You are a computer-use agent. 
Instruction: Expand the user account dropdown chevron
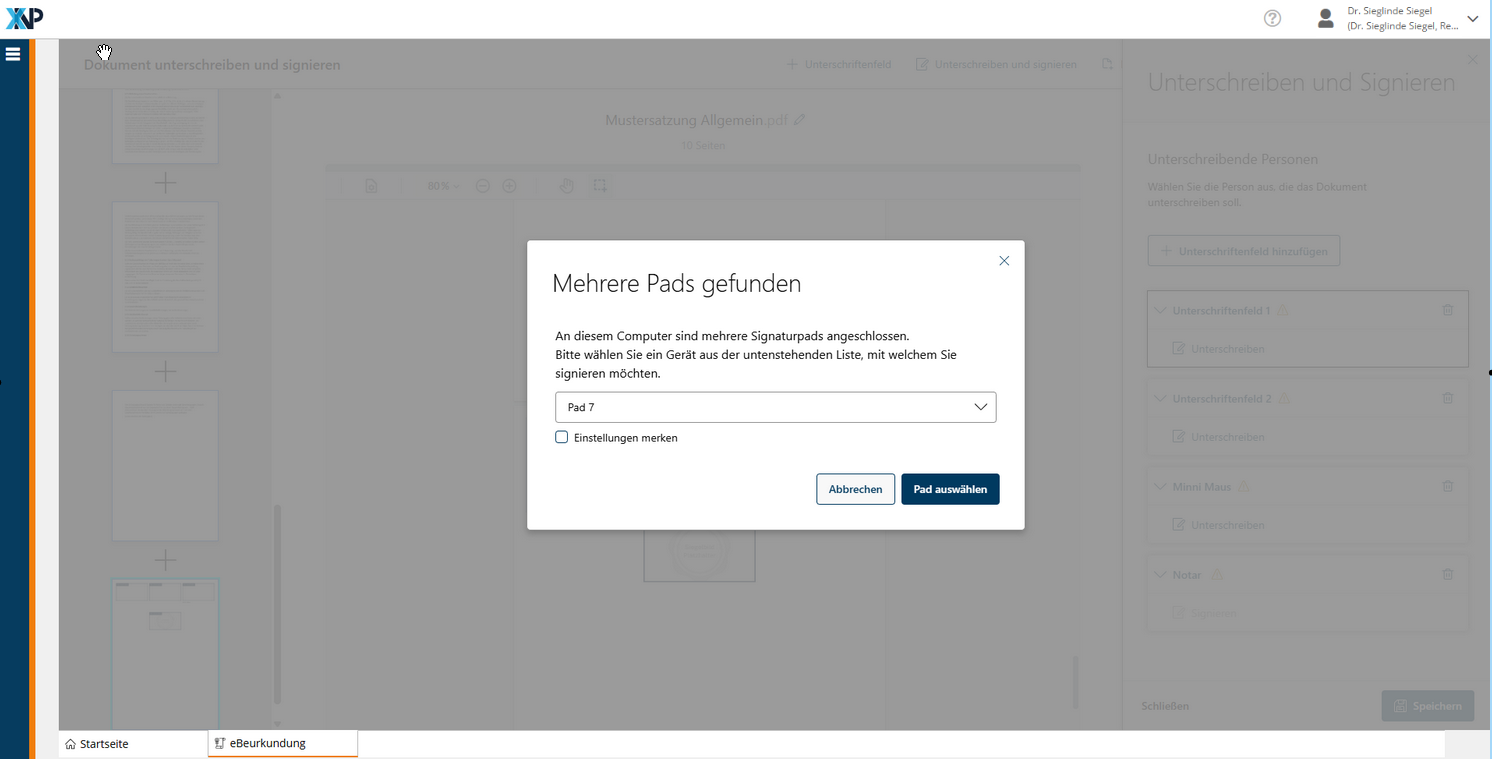click(x=1472, y=18)
